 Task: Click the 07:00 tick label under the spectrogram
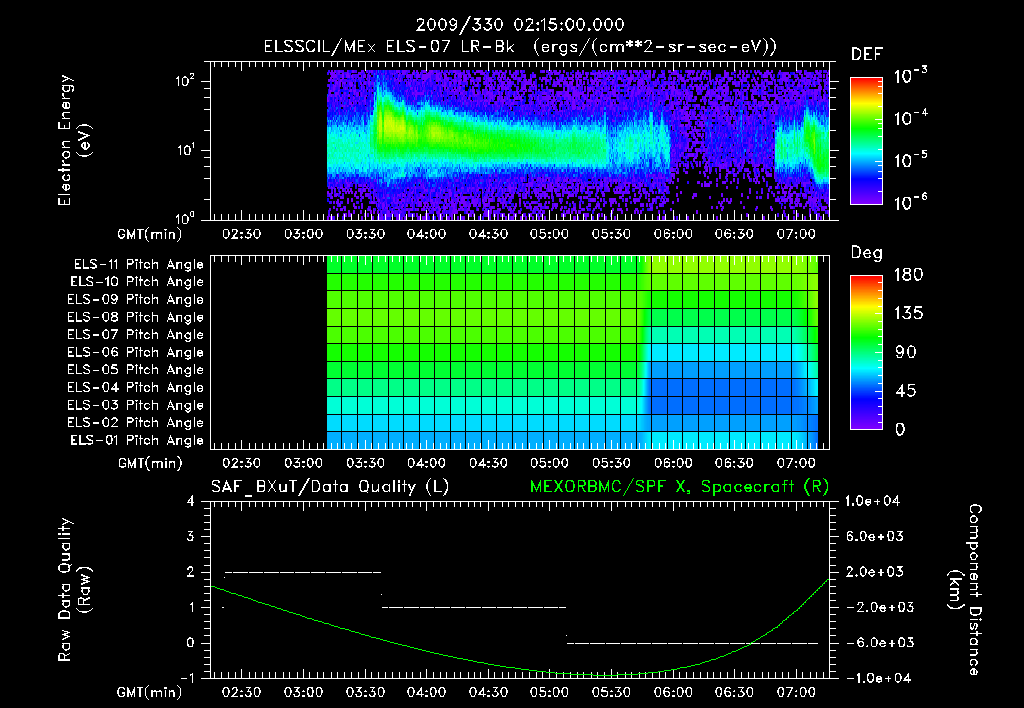(x=795, y=234)
